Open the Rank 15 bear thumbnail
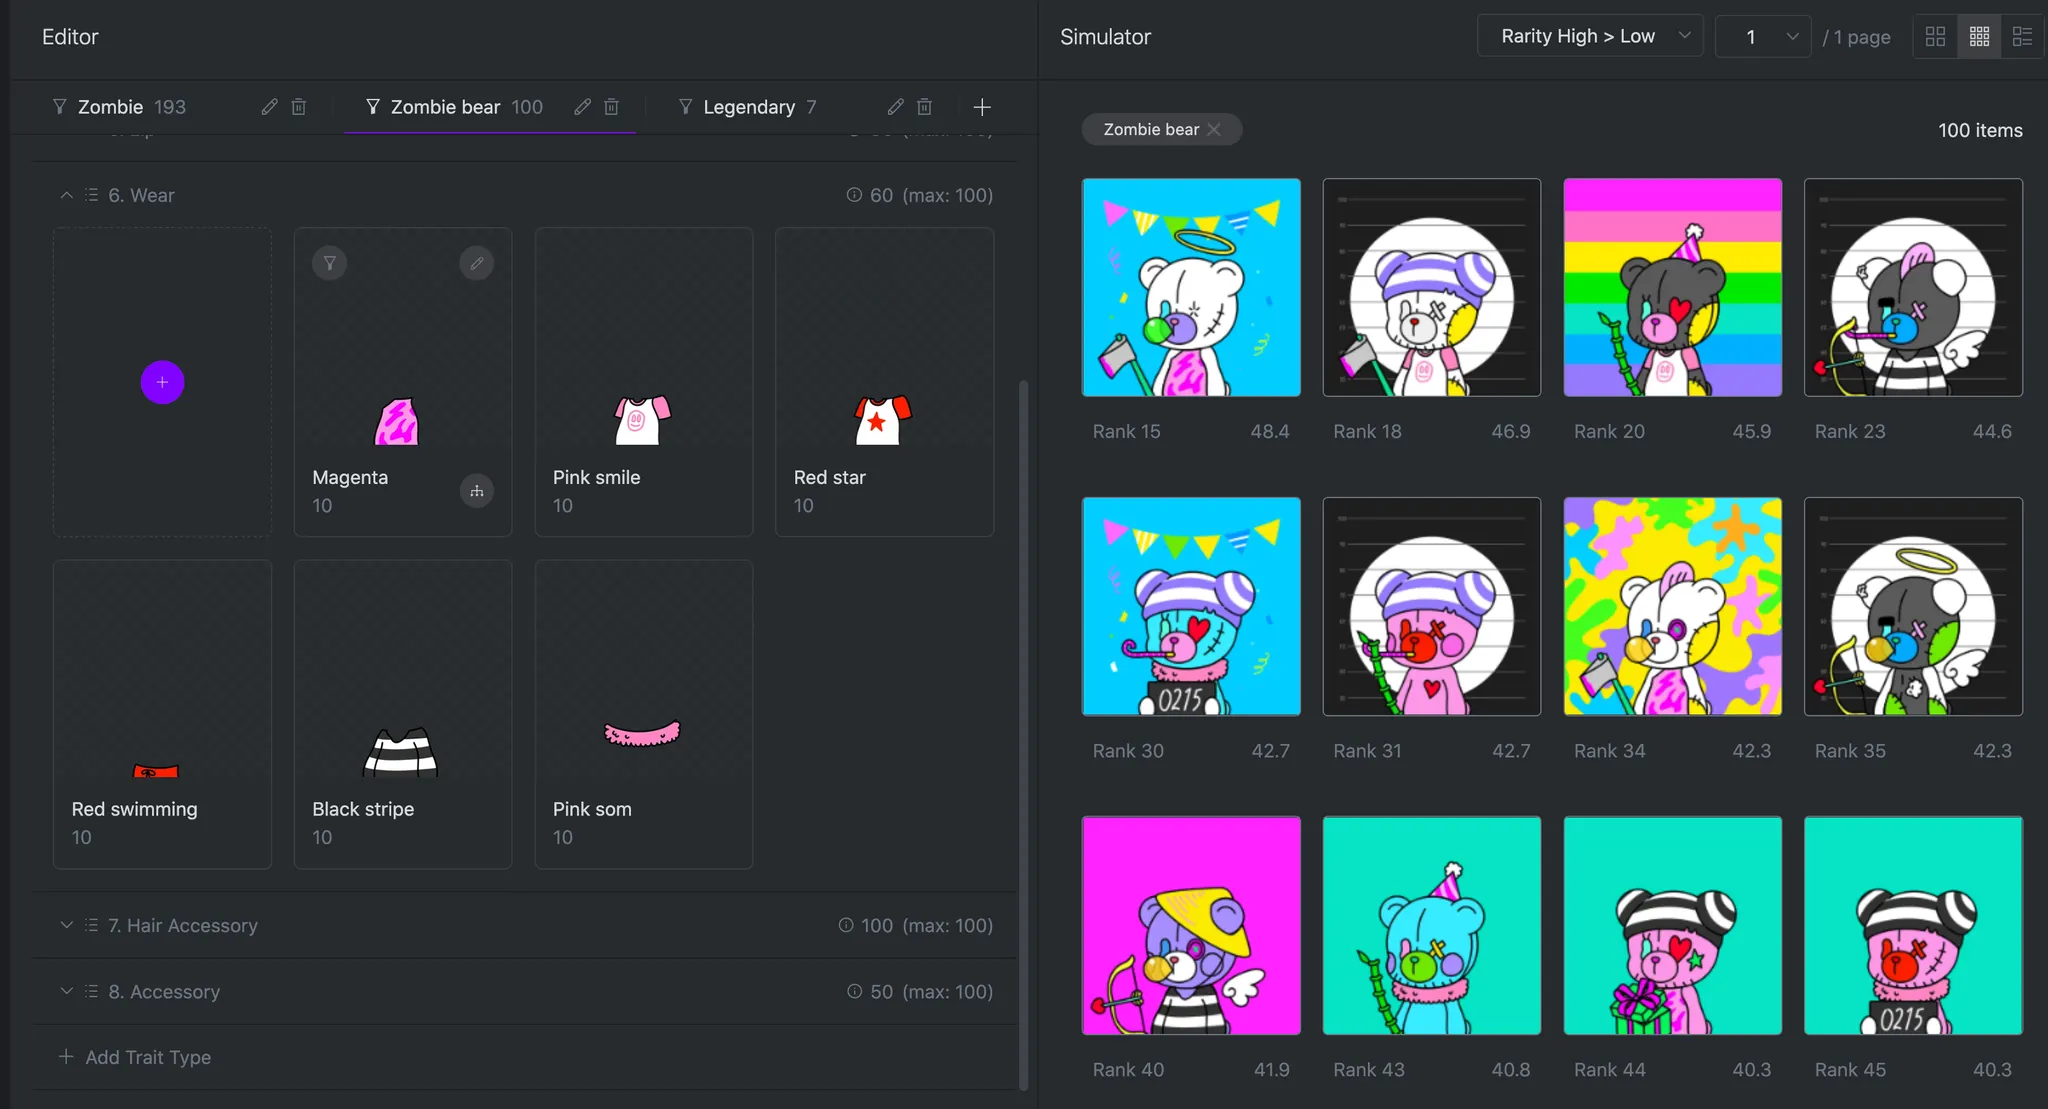This screenshot has height=1109, width=2048. [1191, 288]
